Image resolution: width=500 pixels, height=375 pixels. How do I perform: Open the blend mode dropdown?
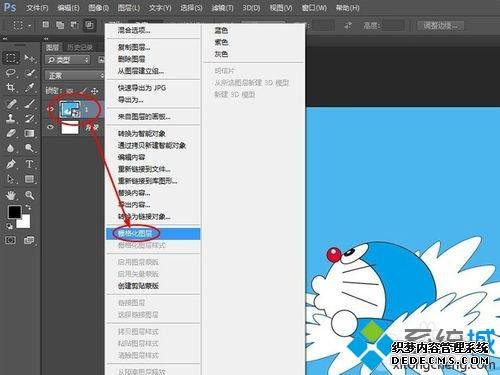[74, 76]
